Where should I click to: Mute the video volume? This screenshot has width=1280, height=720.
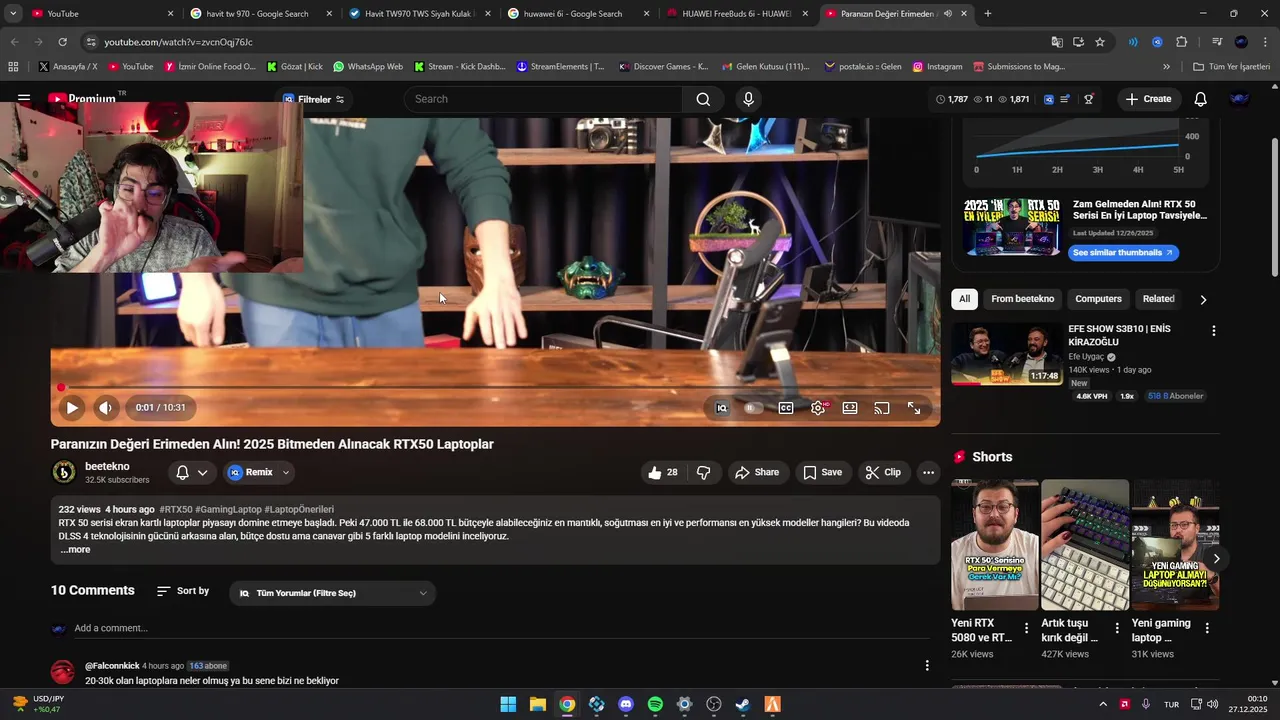click(x=105, y=408)
